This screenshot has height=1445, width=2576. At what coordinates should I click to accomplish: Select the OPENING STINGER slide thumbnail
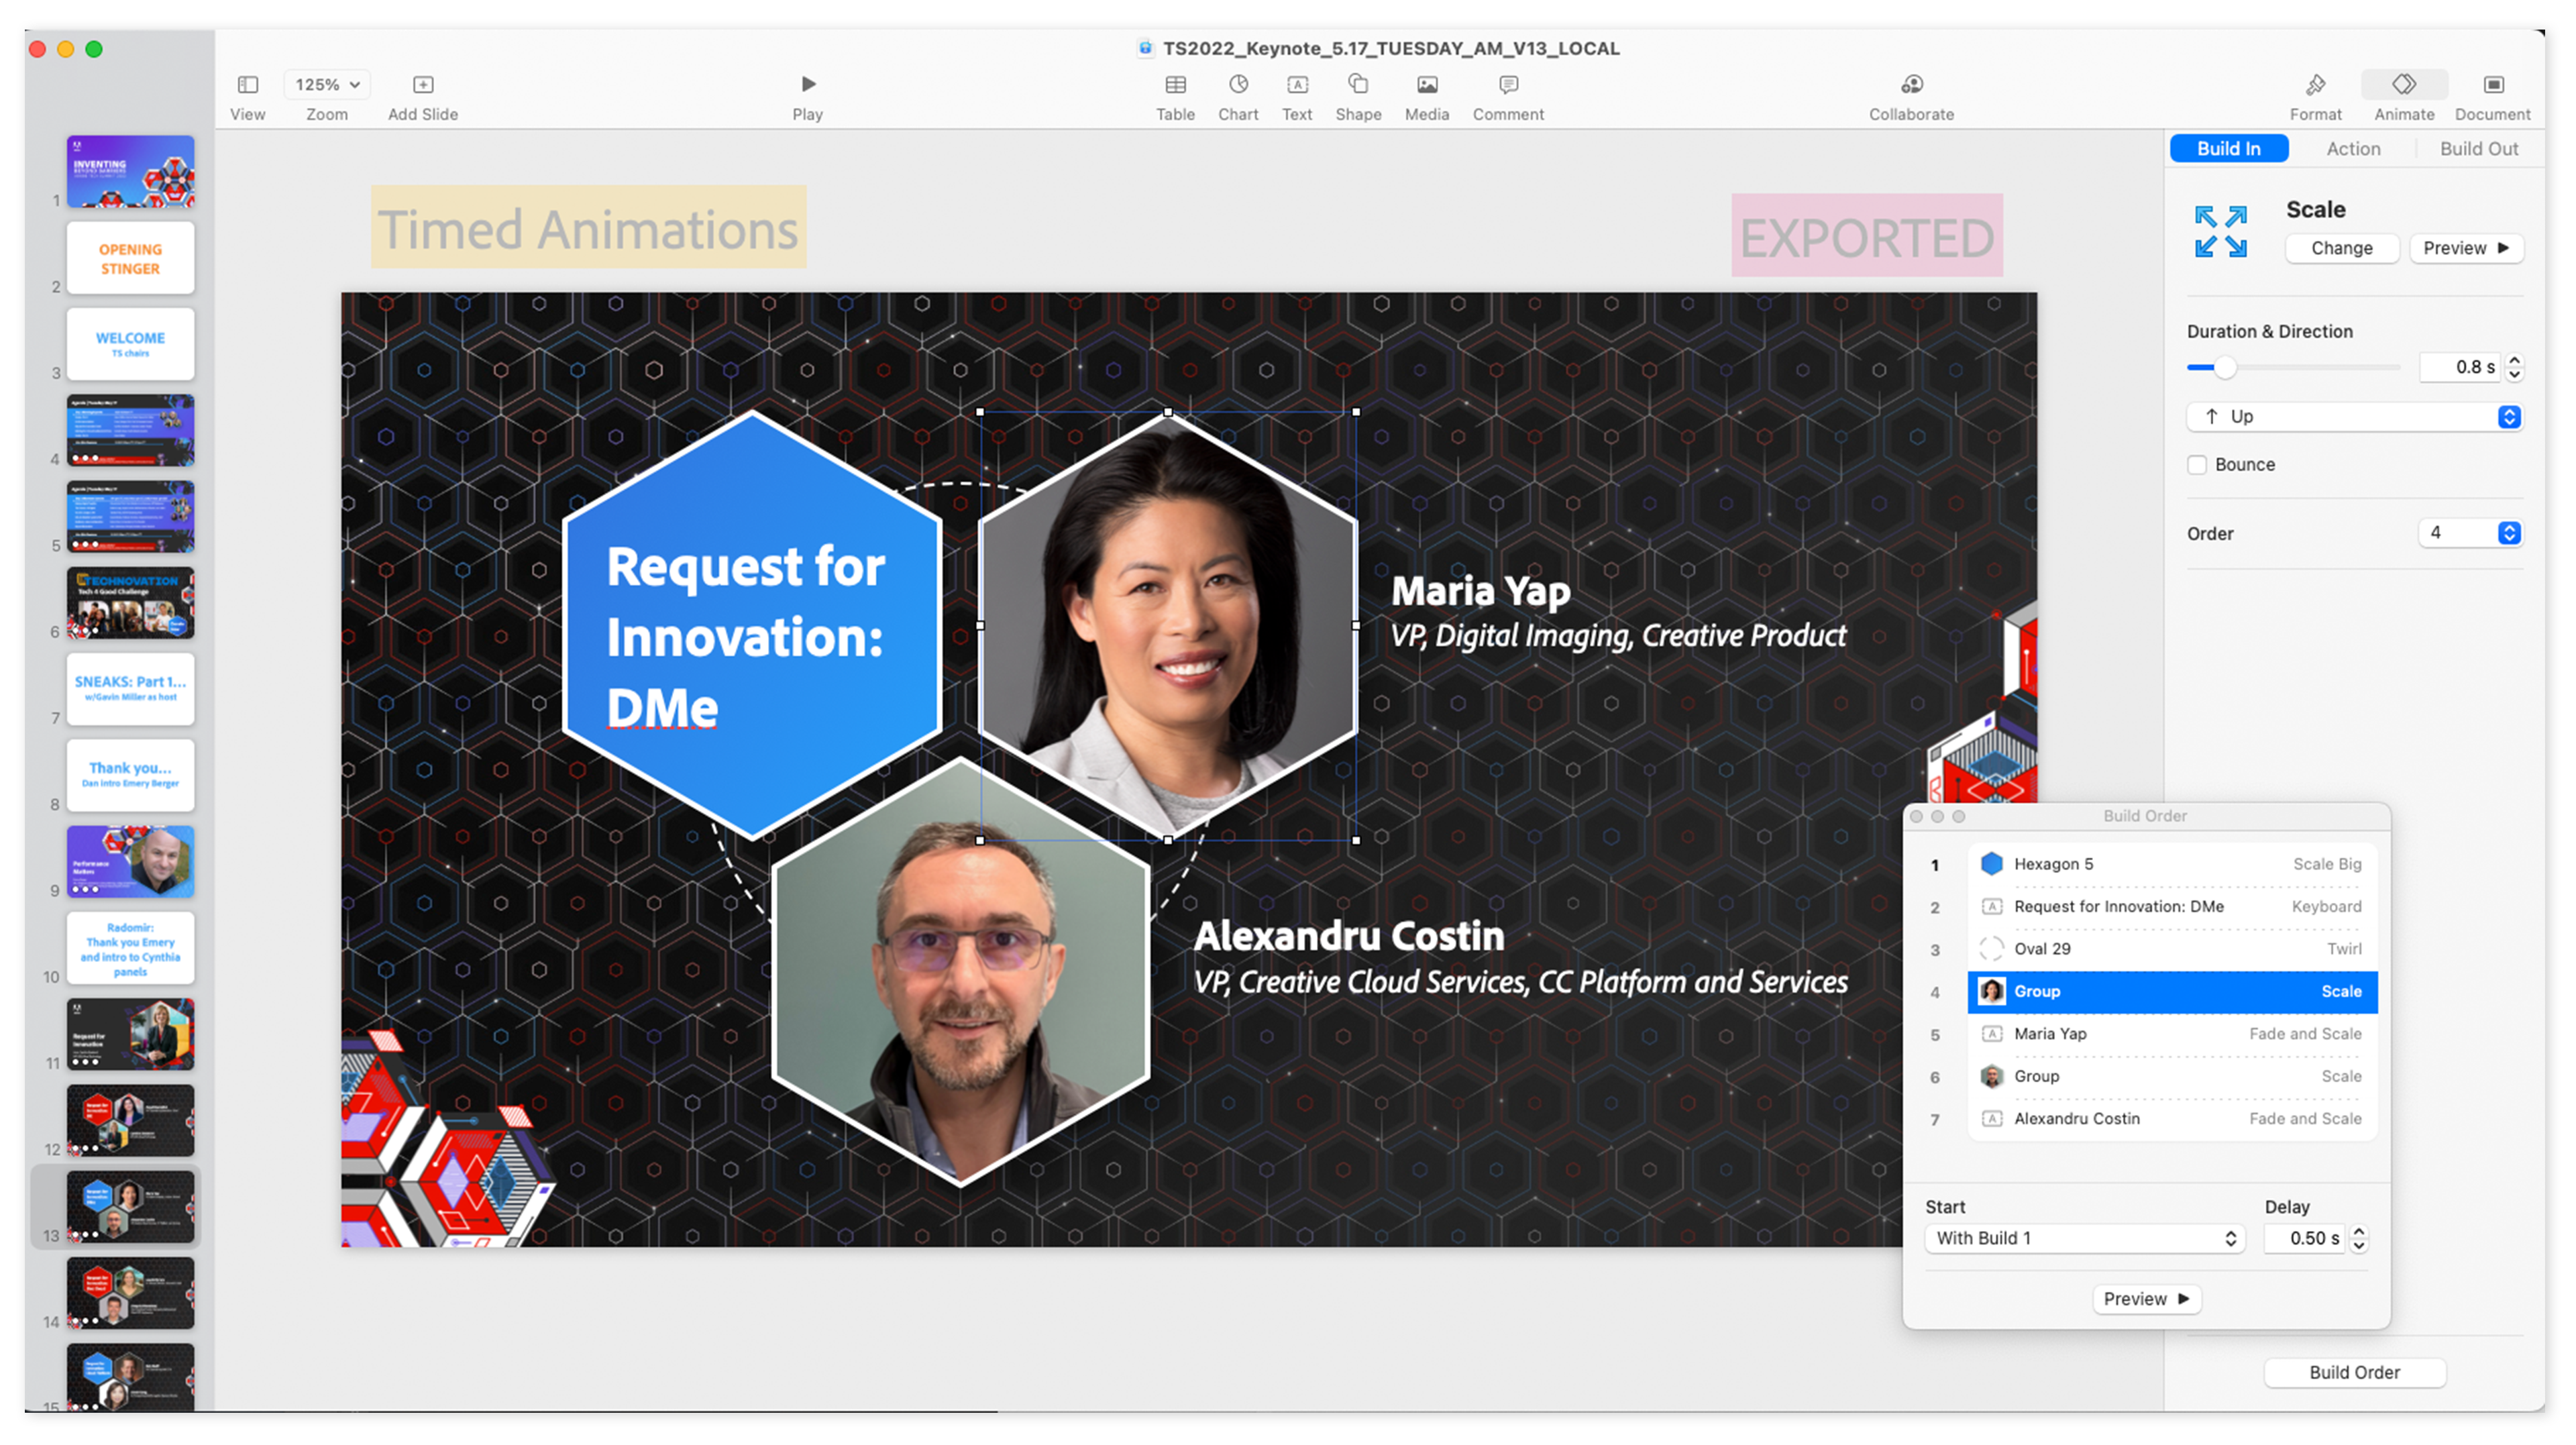pyautogui.click(x=130, y=258)
